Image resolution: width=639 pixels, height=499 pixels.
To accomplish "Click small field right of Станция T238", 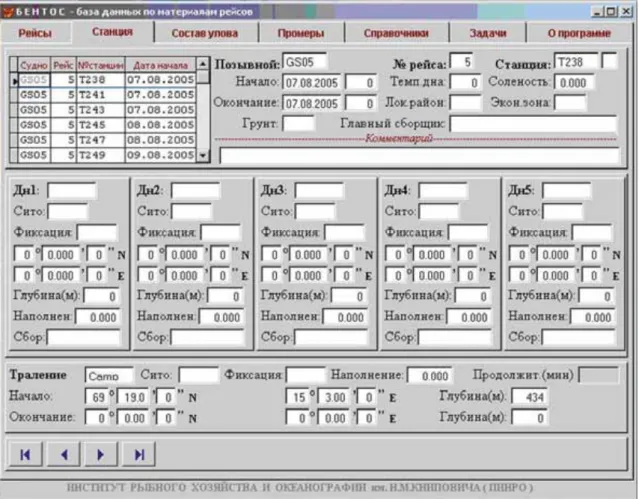I will pos(610,61).
